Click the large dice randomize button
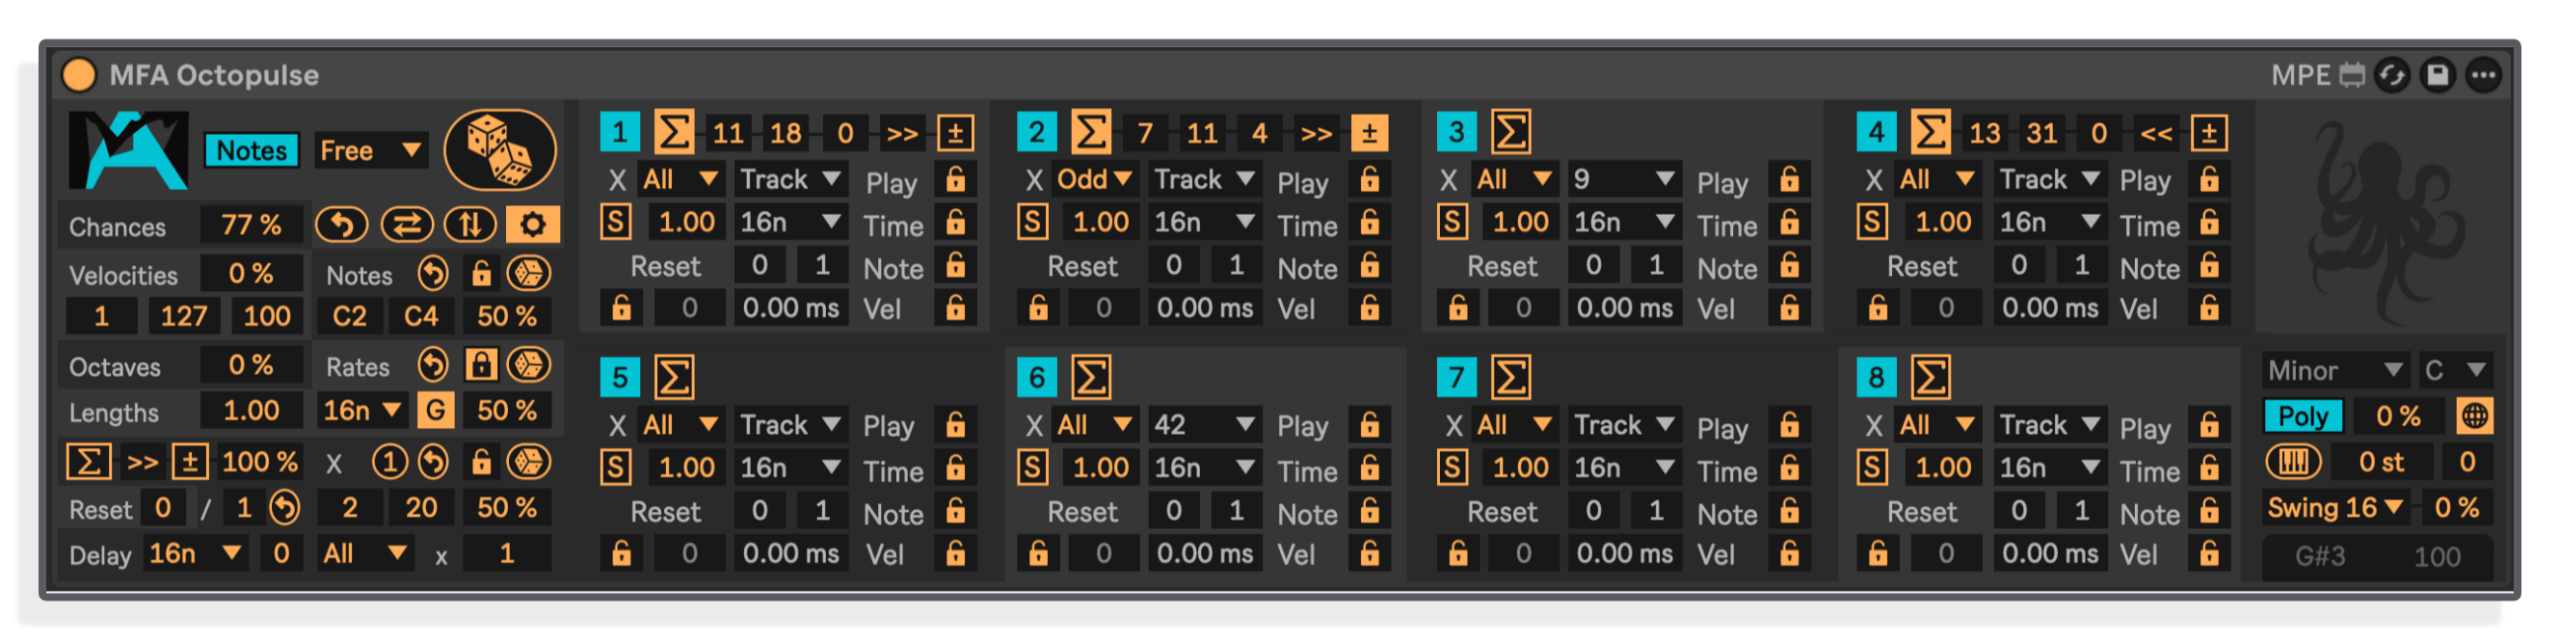2560x639 pixels. click(499, 150)
